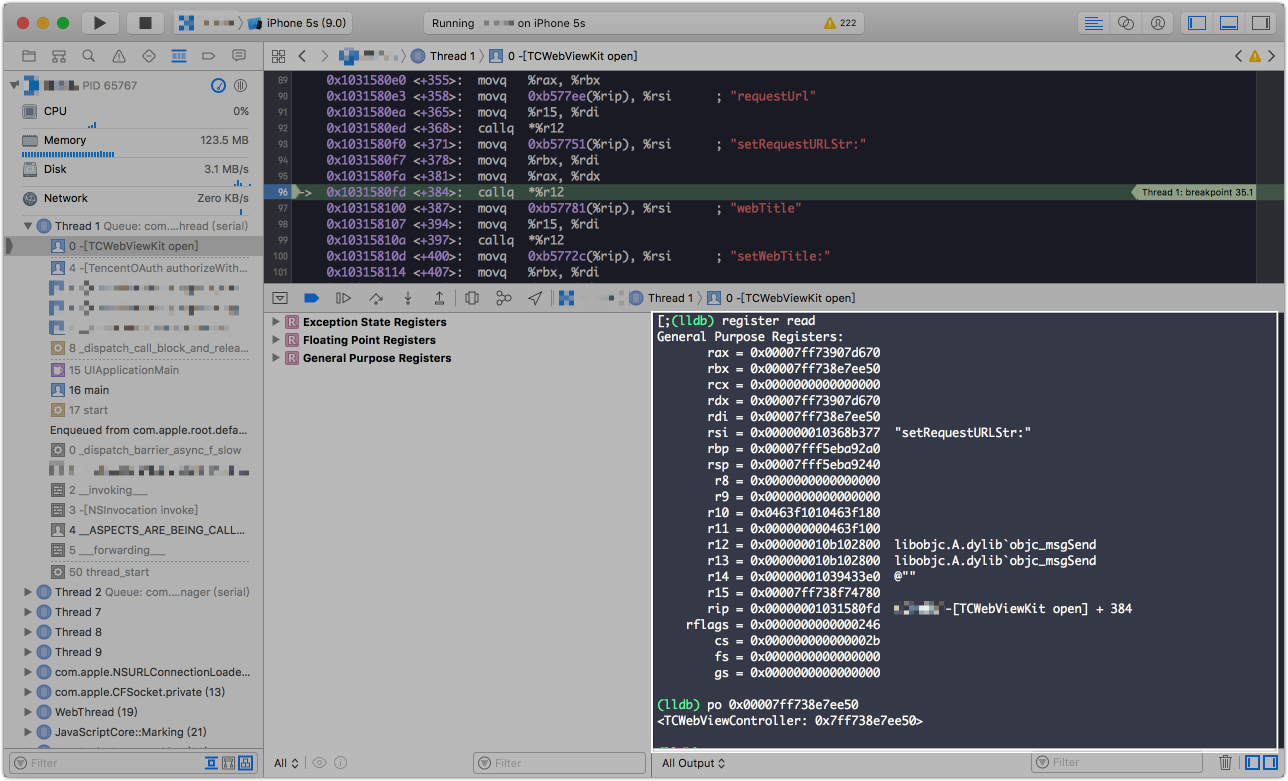1288x781 pixels.
Task: Click the 222 warnings indicator
Action: 839,23
